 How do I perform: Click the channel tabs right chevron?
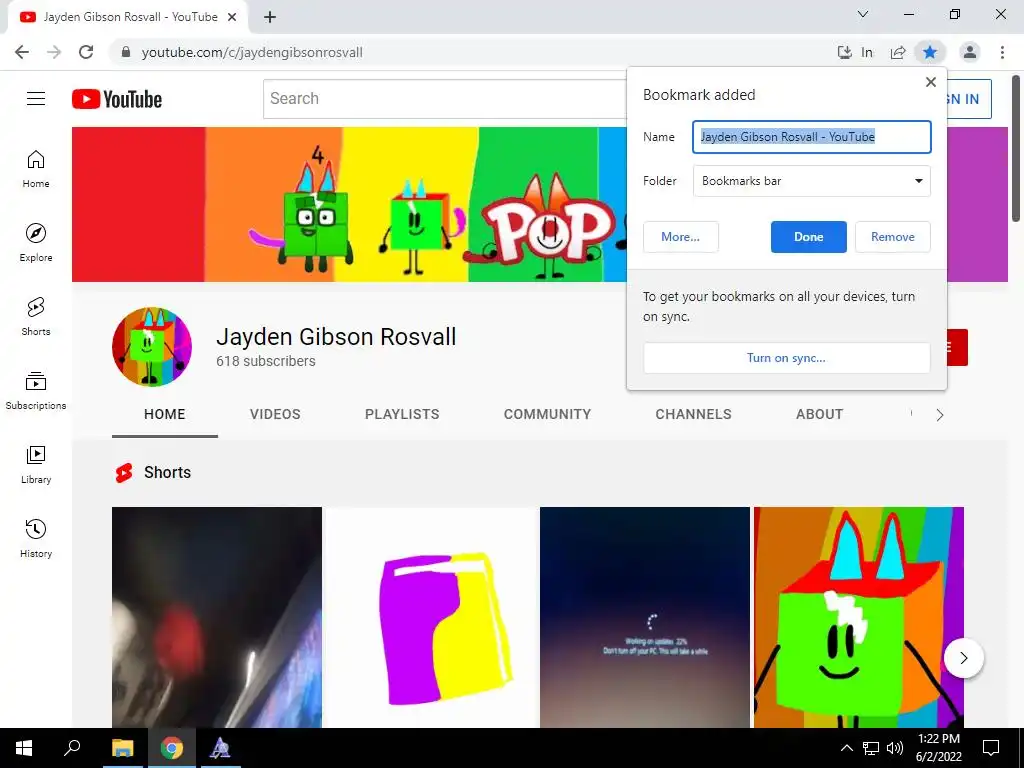(940, 415)
